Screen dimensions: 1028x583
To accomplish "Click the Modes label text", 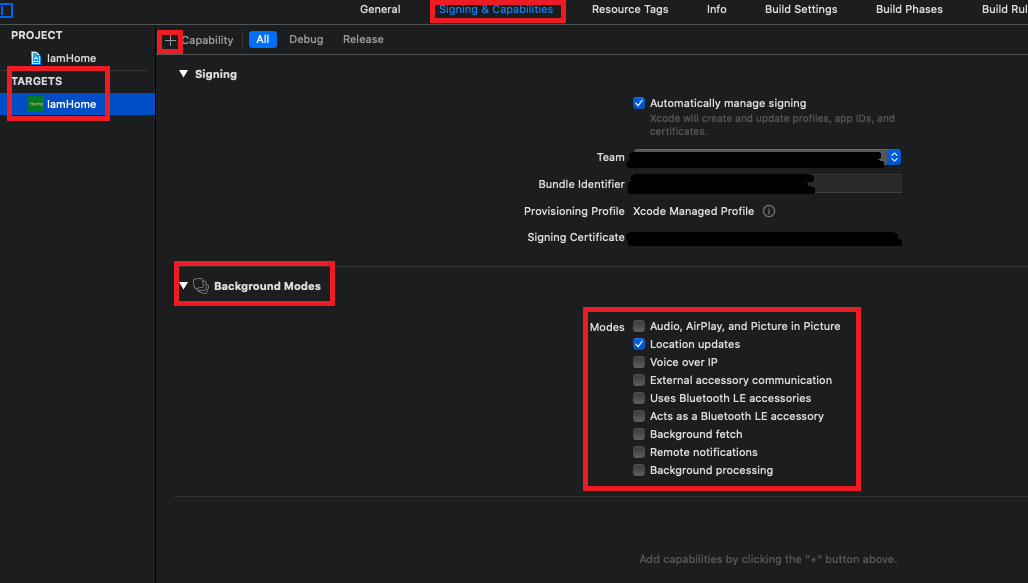I will click(x=607, y=327).
